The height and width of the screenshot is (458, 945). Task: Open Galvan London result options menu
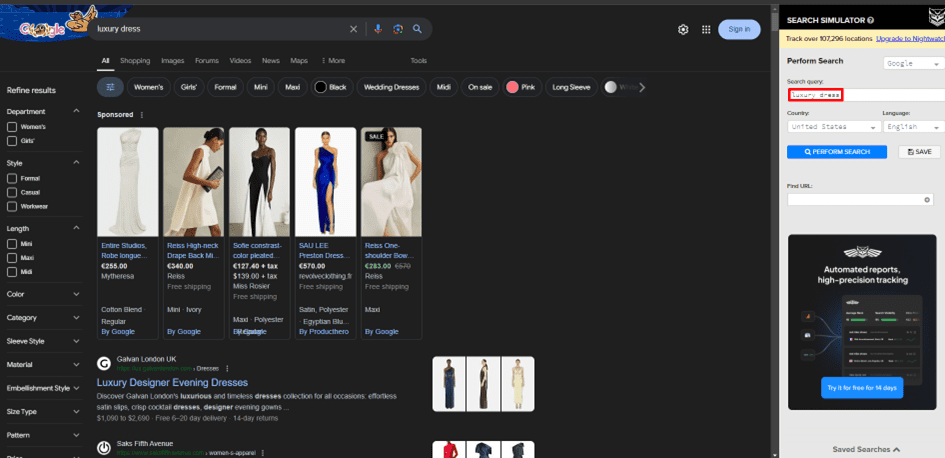tap(227, 368)
